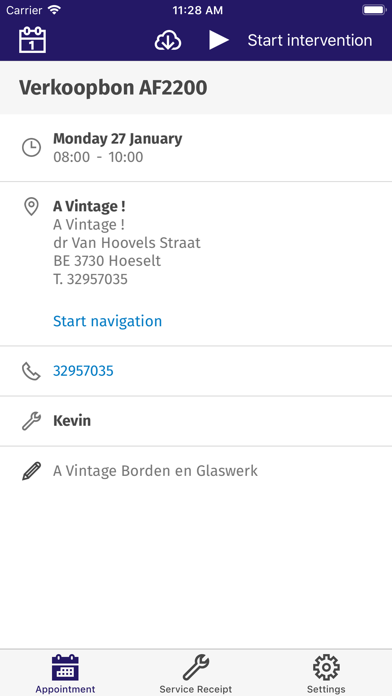Tap the A Vintage Borden en Glaswerk note

point(155,471)
